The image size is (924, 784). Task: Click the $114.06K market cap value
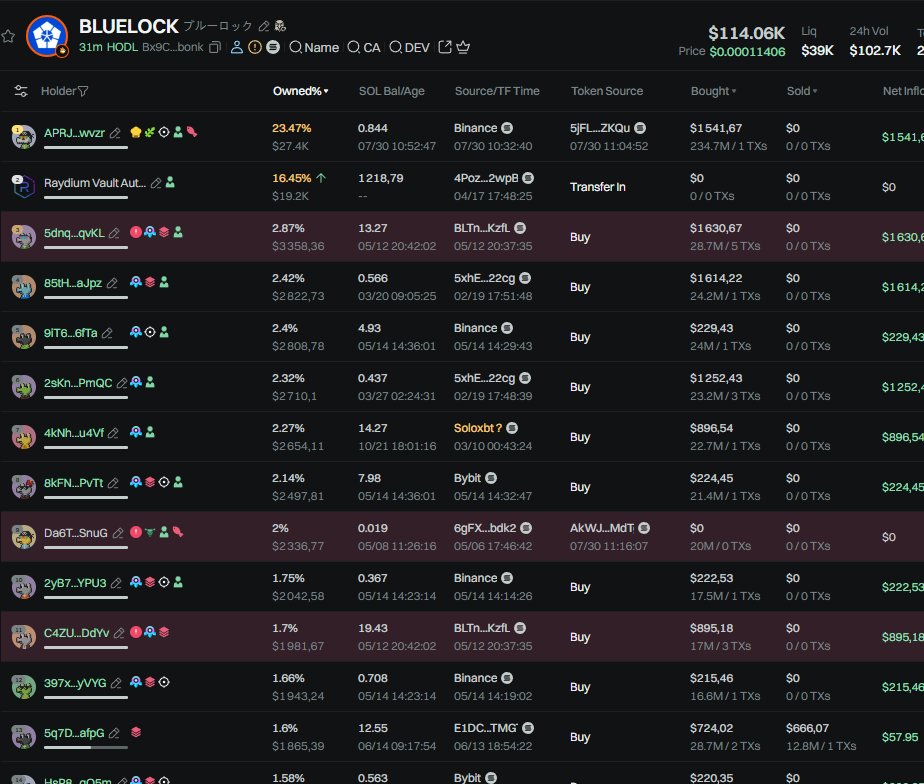coord(747,33)
